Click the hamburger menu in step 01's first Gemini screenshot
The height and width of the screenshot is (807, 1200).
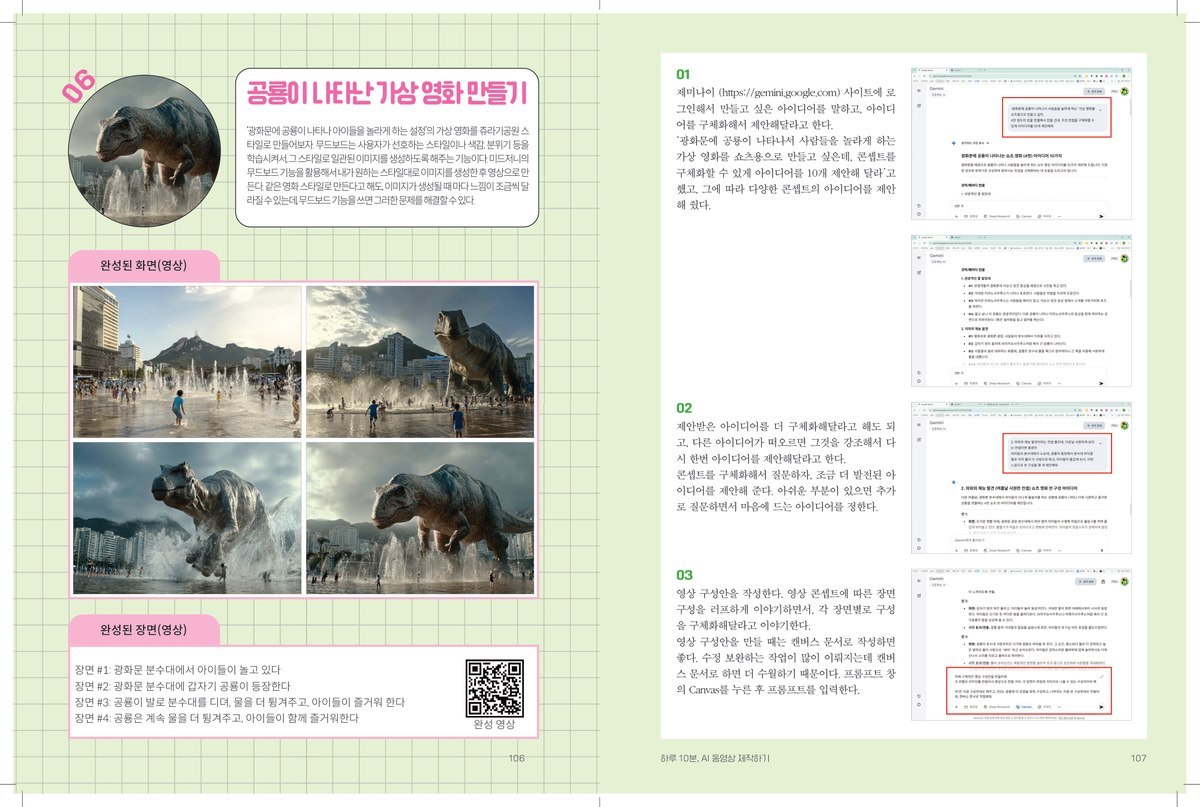919,91
